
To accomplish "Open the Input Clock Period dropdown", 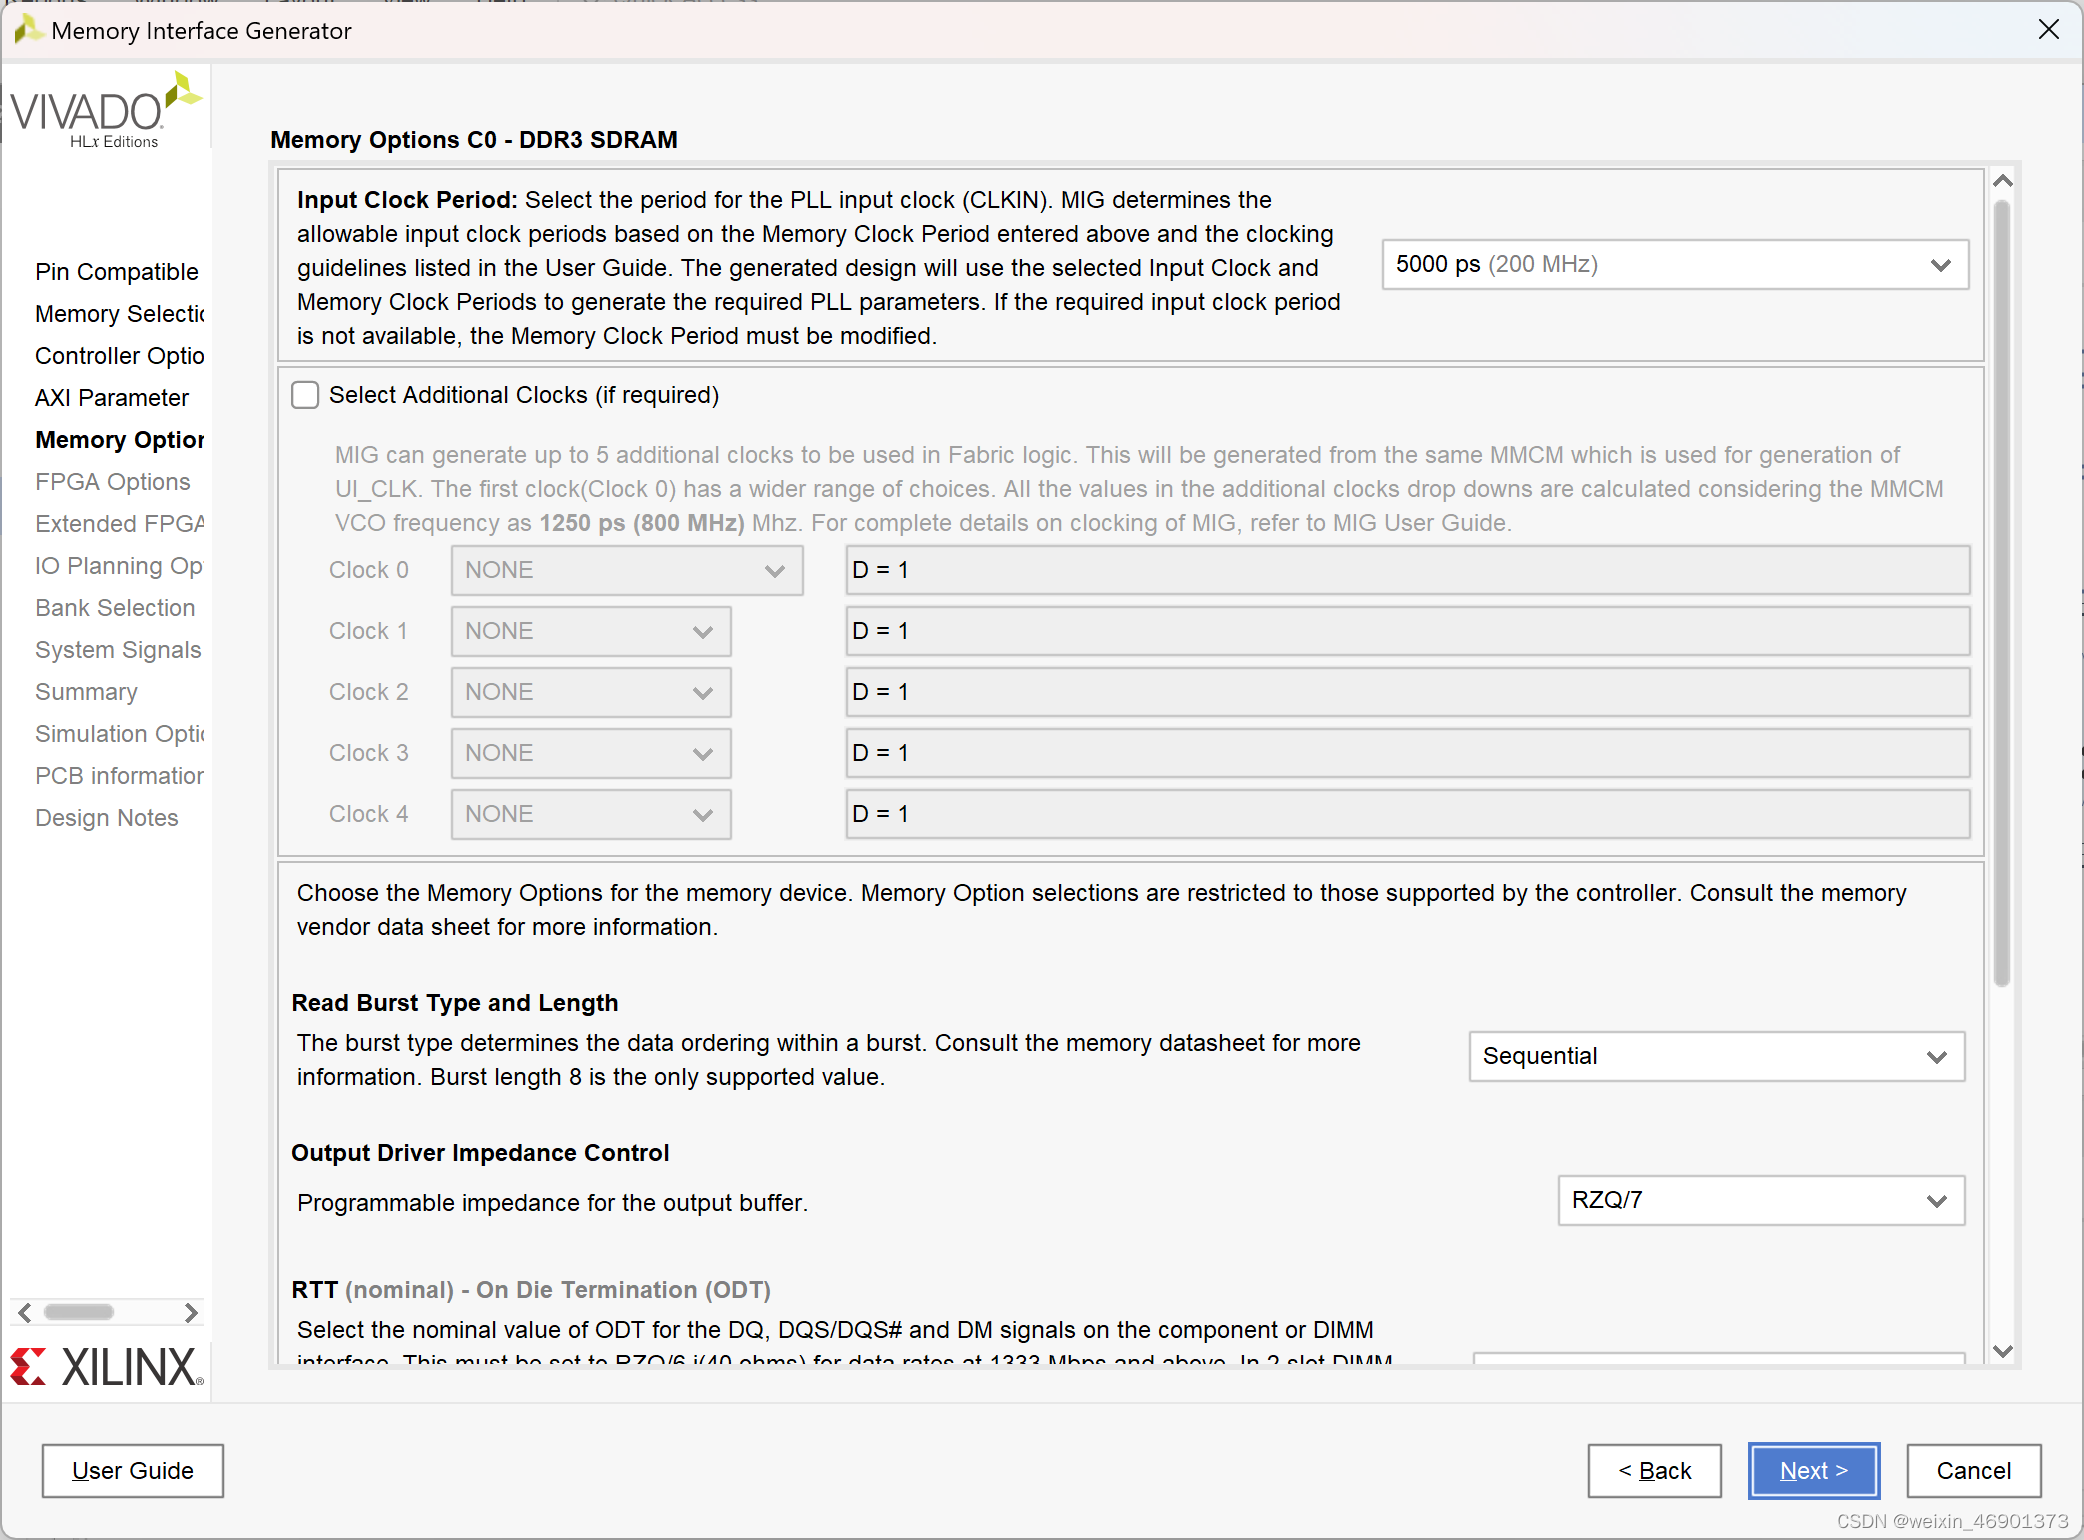I will (x=1675, y=265).
